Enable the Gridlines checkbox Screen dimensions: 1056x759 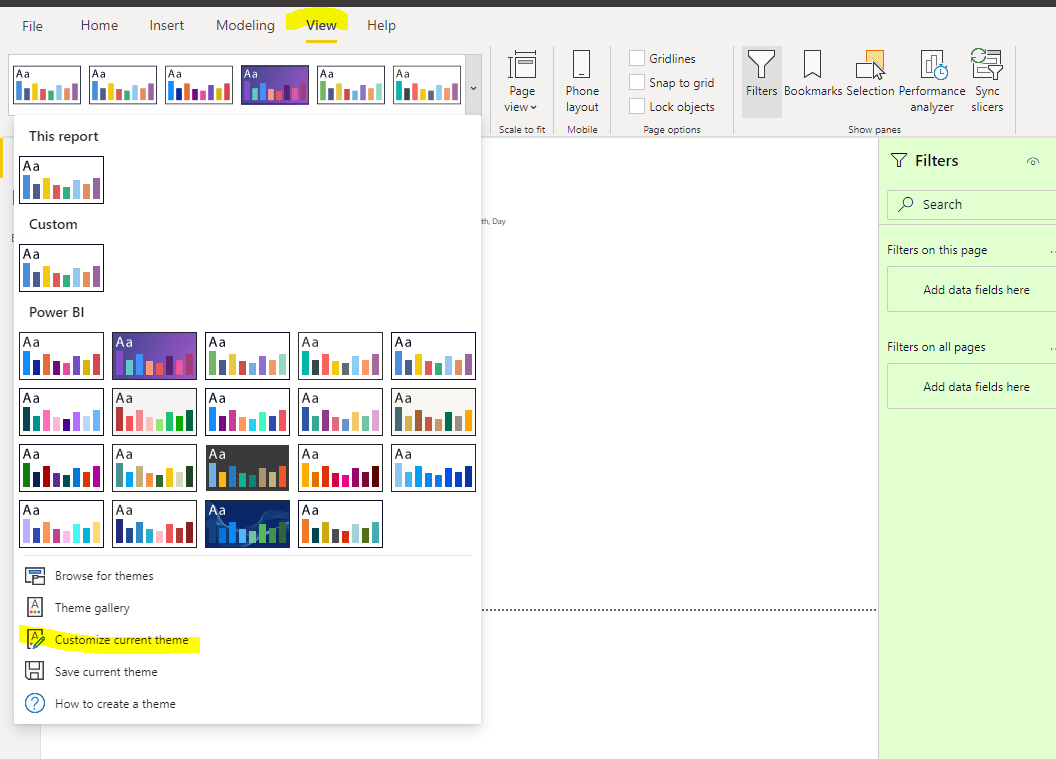pos(637,58)
